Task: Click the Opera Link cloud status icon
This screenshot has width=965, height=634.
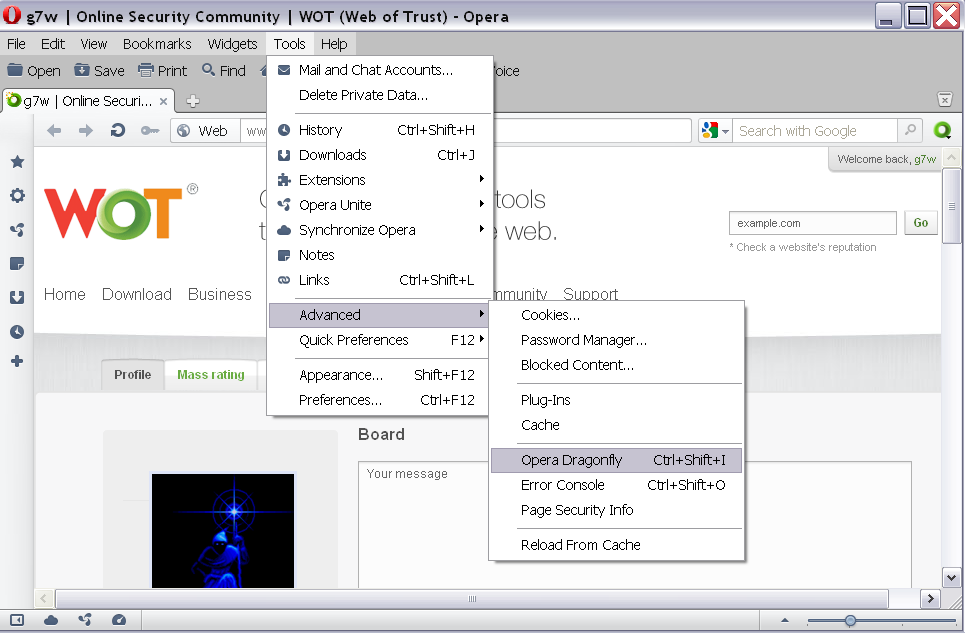Action: [x=51, y=620]
